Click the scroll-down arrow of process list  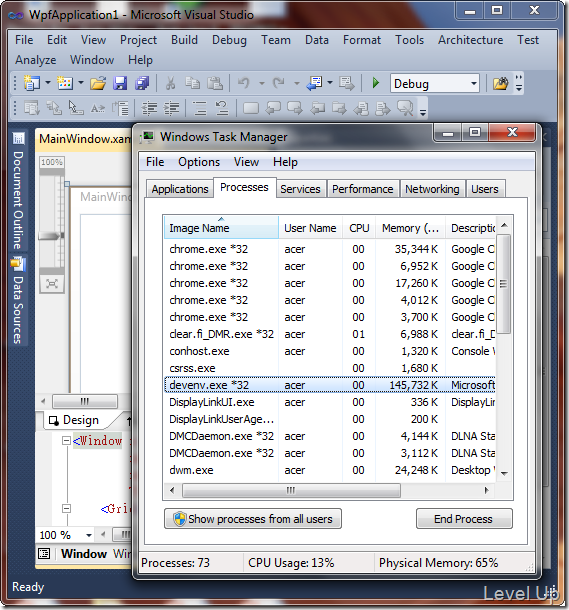coord(504,474)
